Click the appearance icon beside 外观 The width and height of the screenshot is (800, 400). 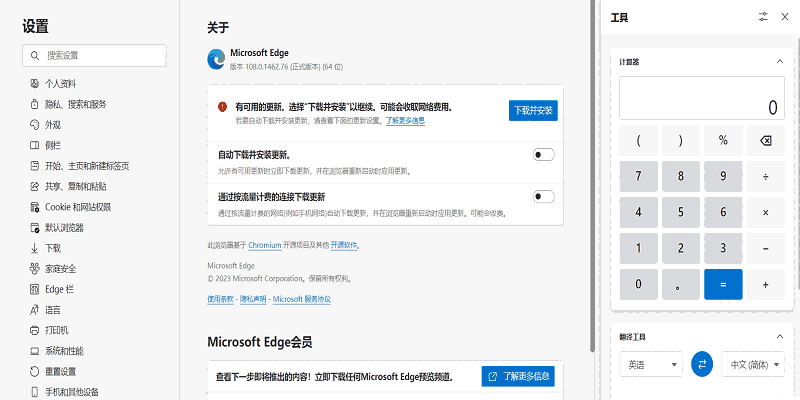click(35, 124)
